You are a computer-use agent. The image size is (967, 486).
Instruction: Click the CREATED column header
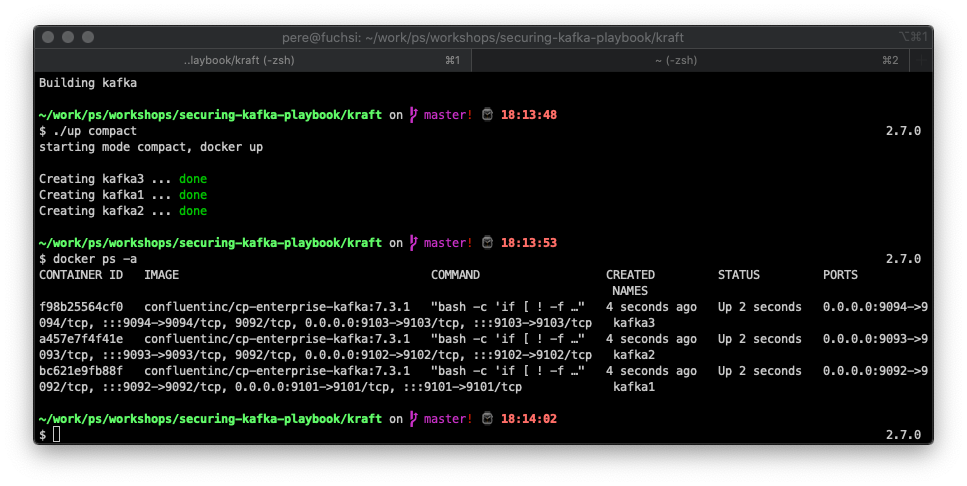click(x=630, y=275)
